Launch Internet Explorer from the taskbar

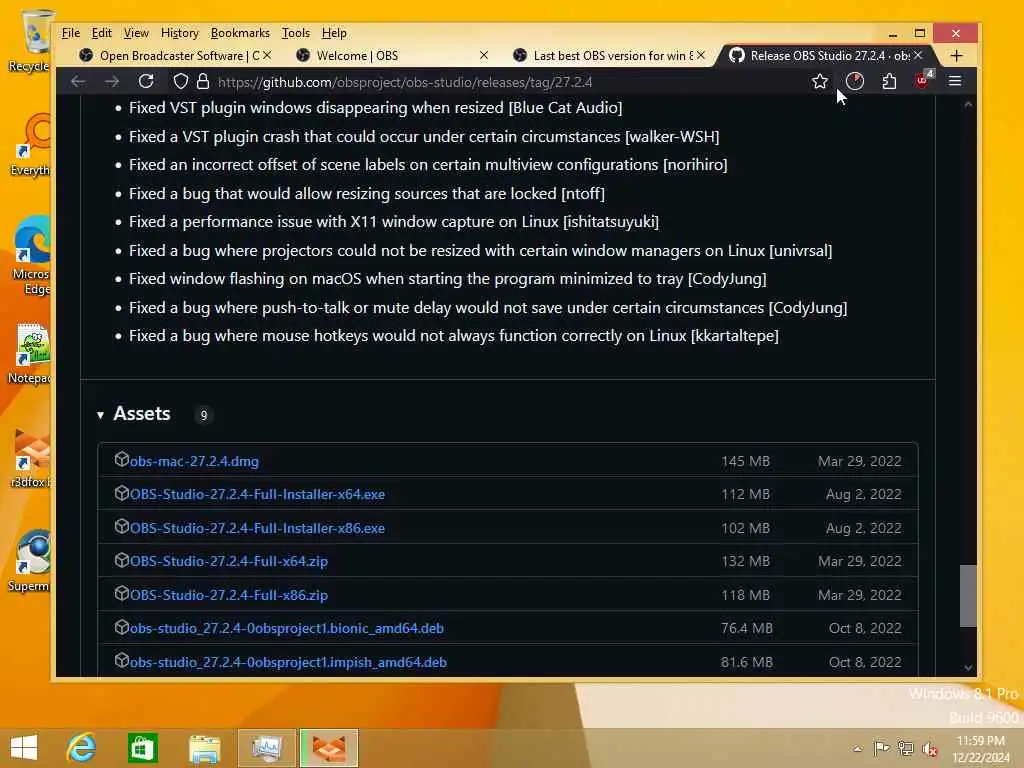(82, 747)
